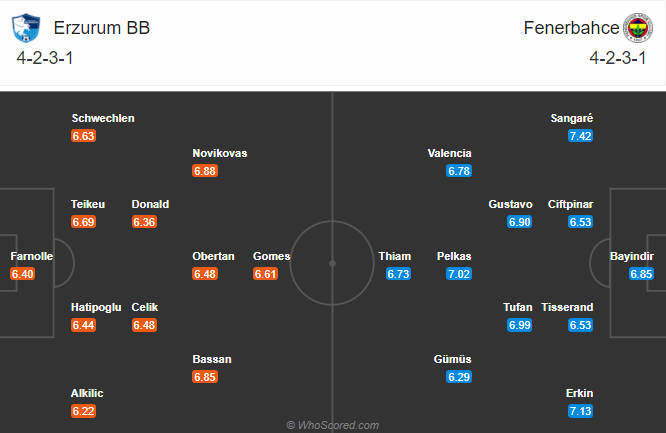
Task: Select player Valencia
Action: [x=449, y=153]
